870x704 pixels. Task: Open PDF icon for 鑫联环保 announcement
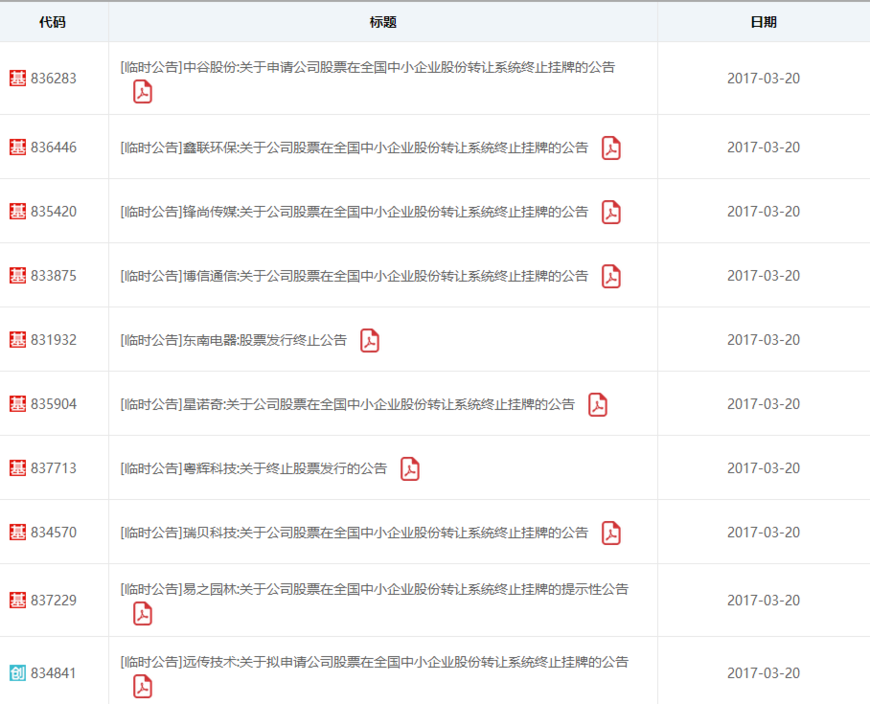pyautogui.click(x=611, y=148)
